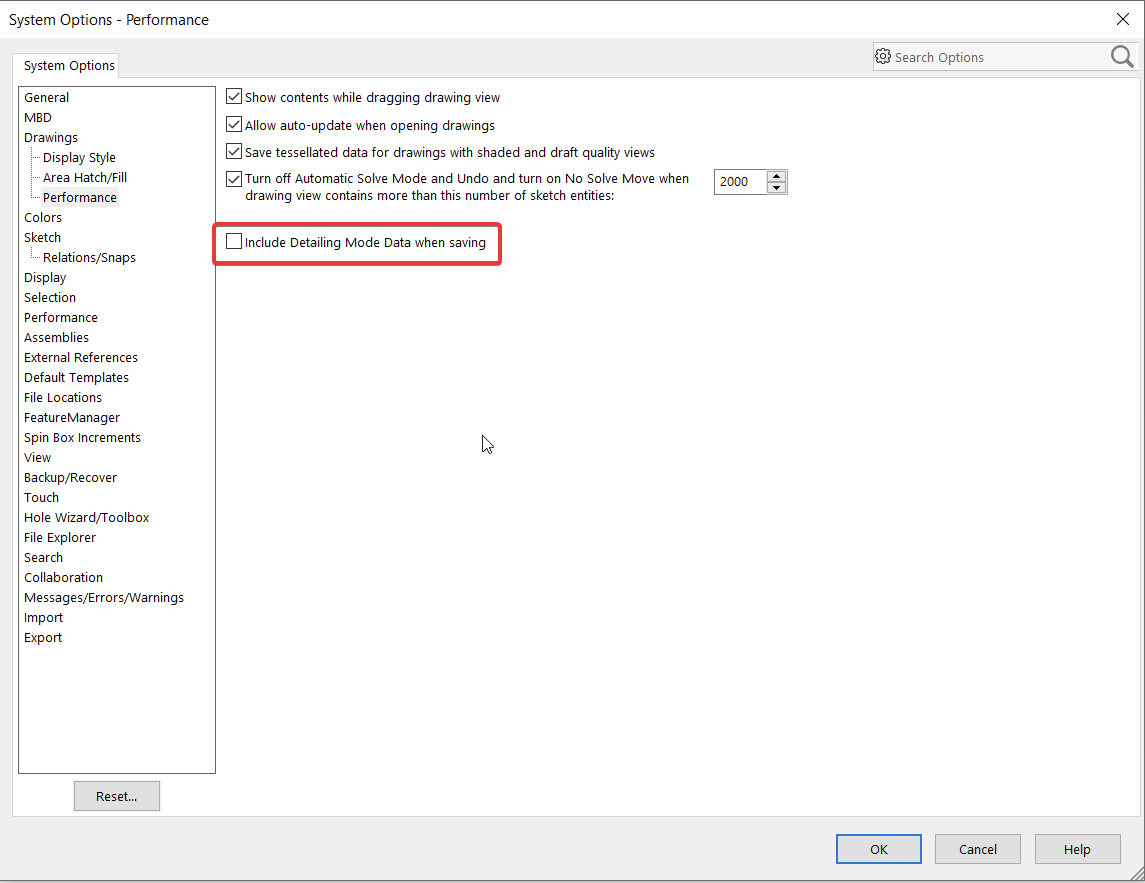1145x883 pixels.
Task: Select Display Style under Drawings
Action: 79,157
